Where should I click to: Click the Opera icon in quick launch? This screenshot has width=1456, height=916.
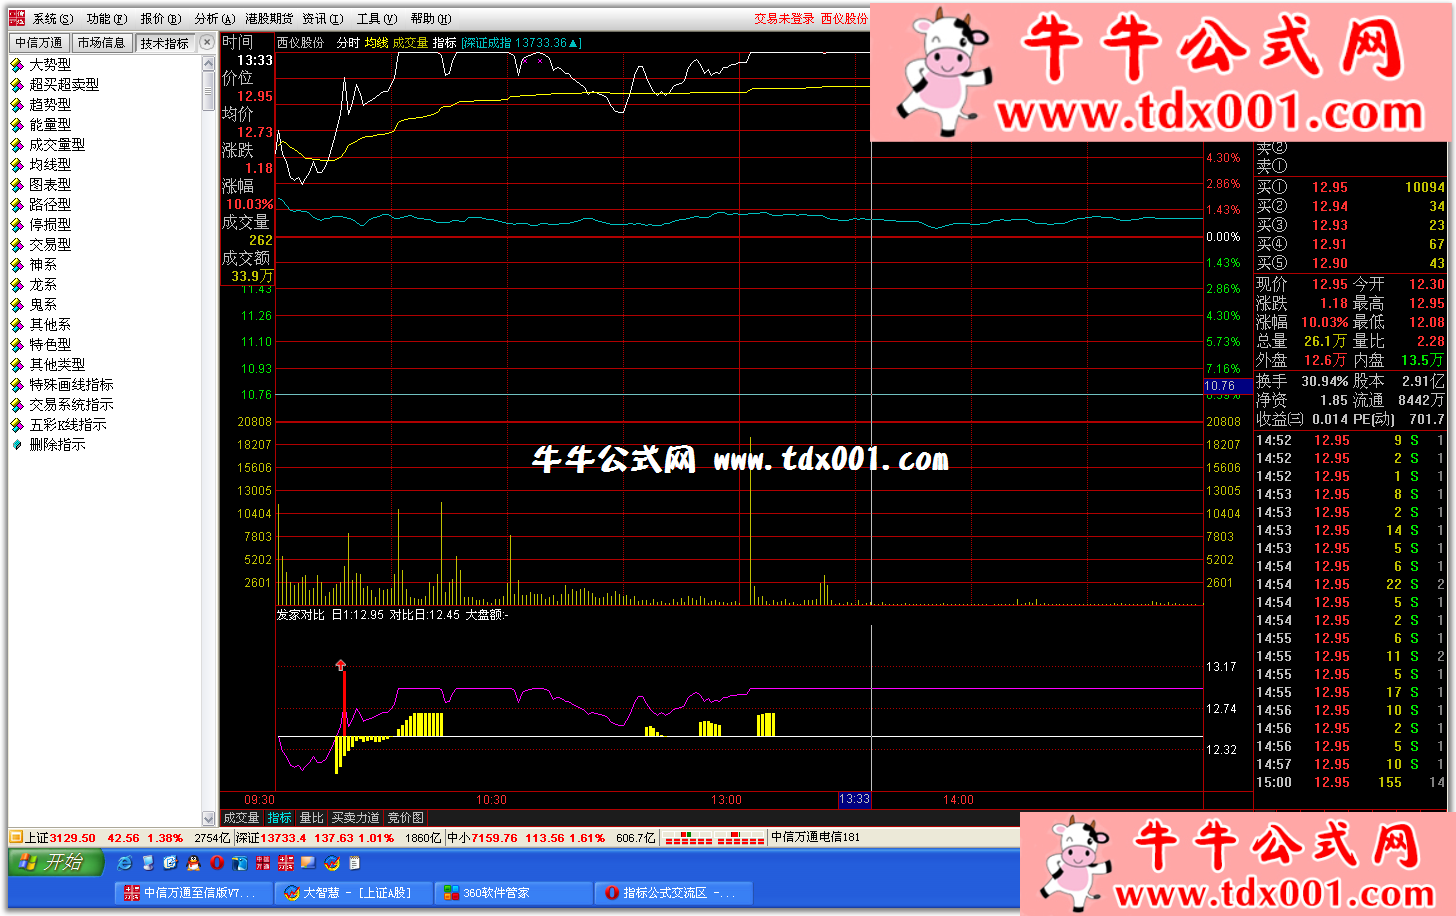point(217,863)
